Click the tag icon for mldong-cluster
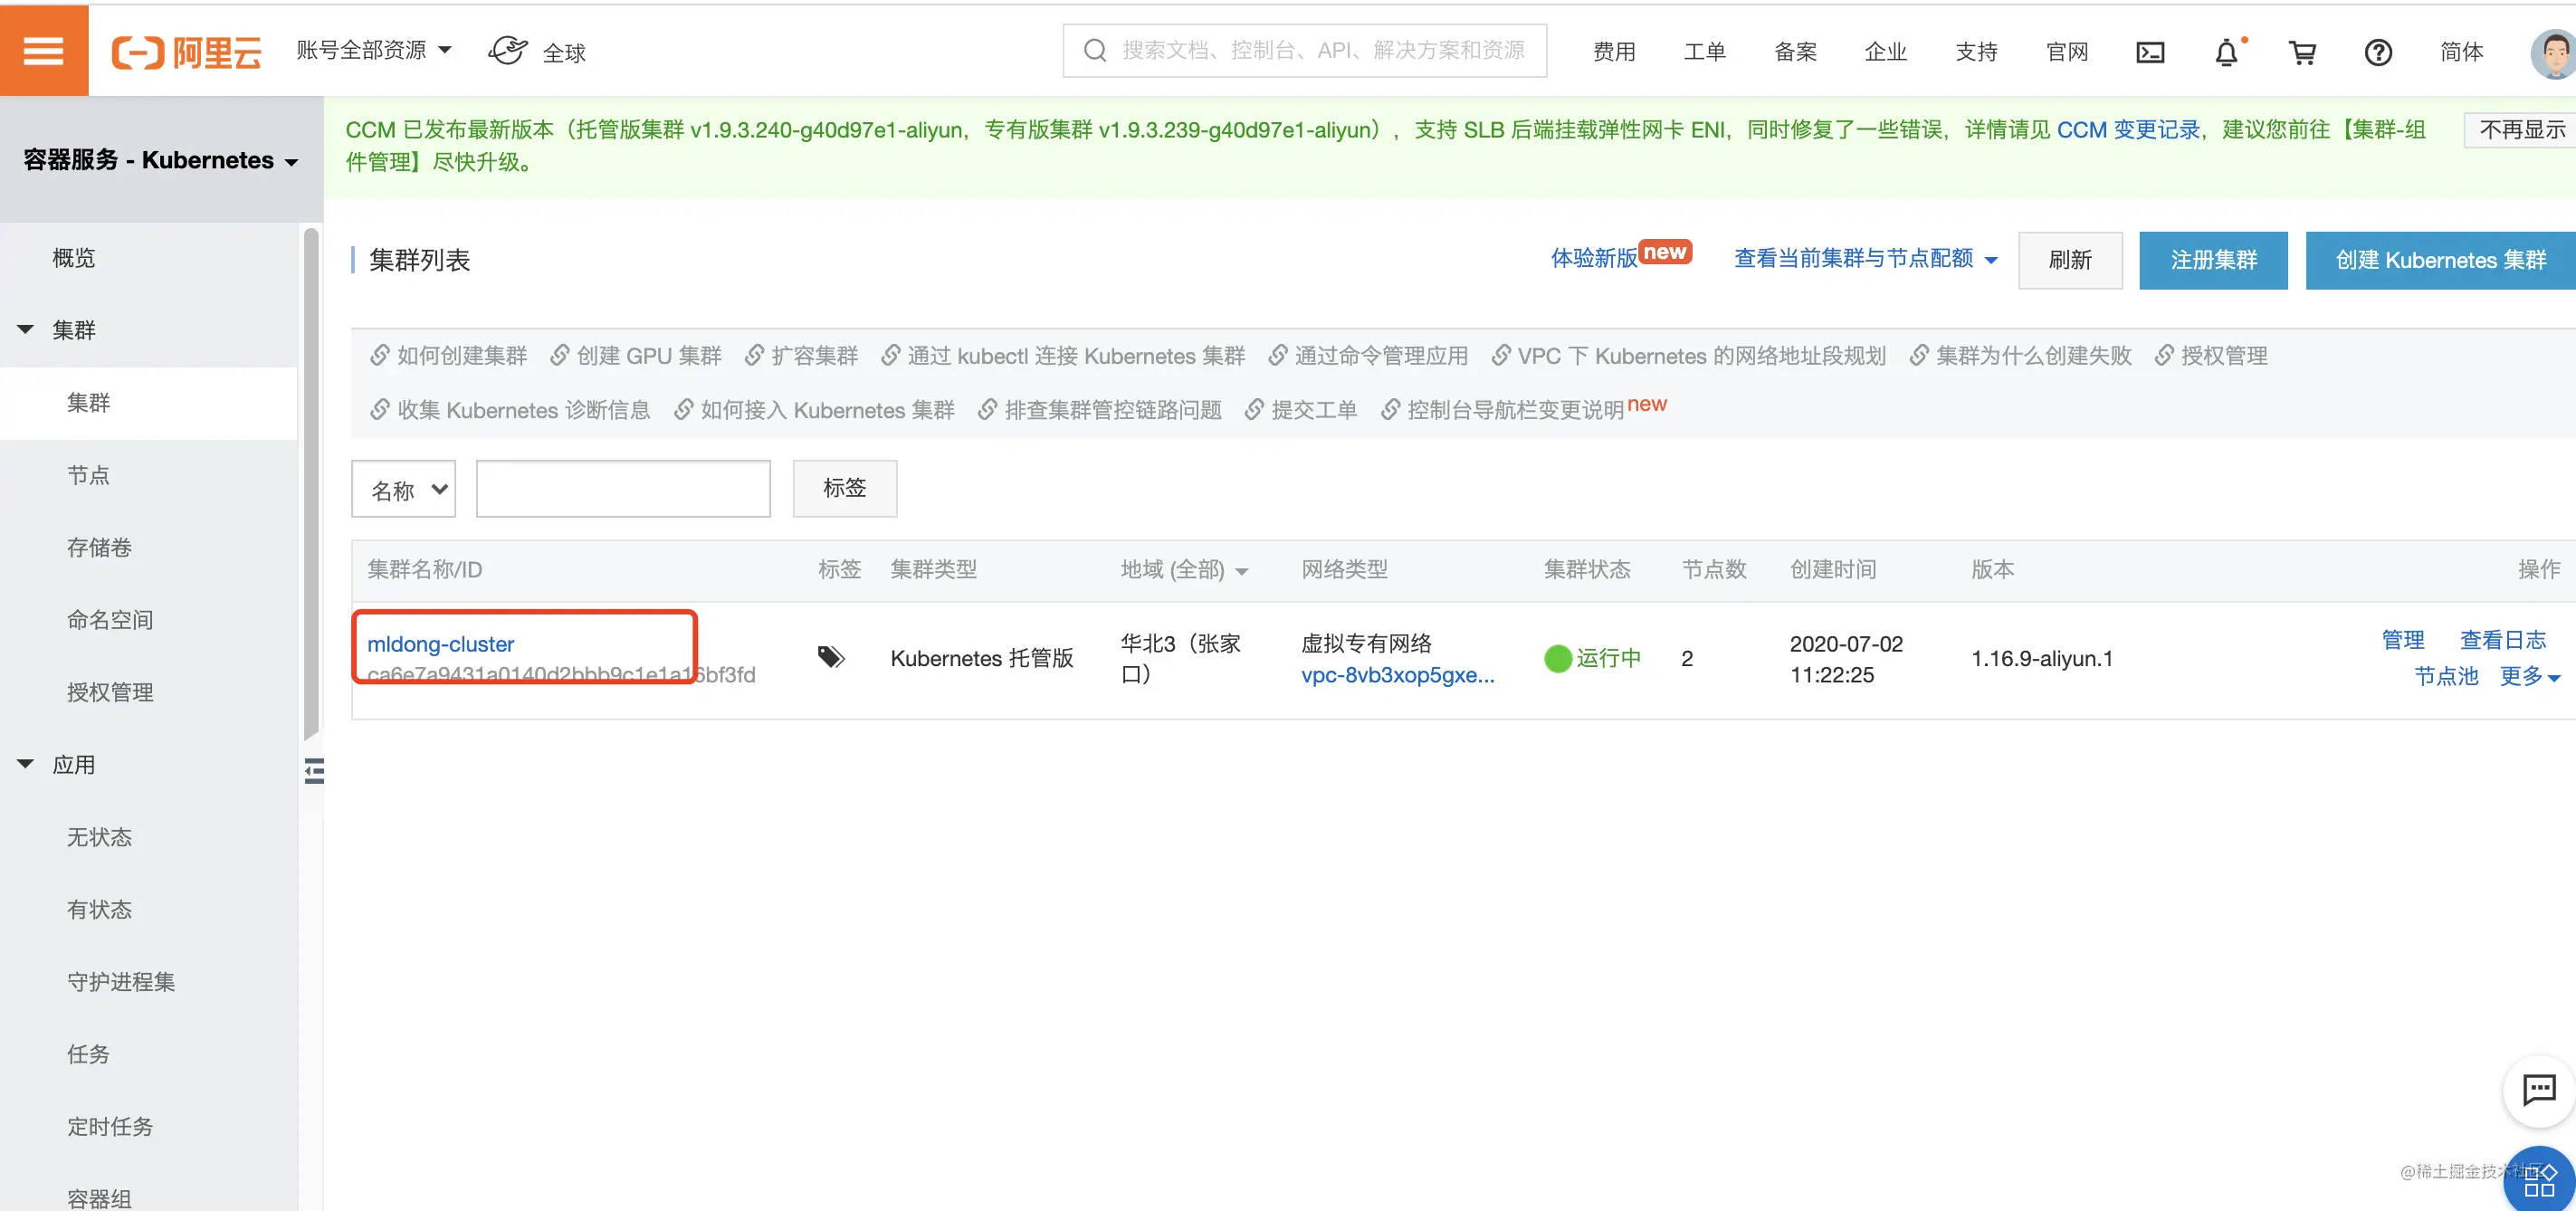The height and width of the screenshot is (1211, 2576). point(831,657)
